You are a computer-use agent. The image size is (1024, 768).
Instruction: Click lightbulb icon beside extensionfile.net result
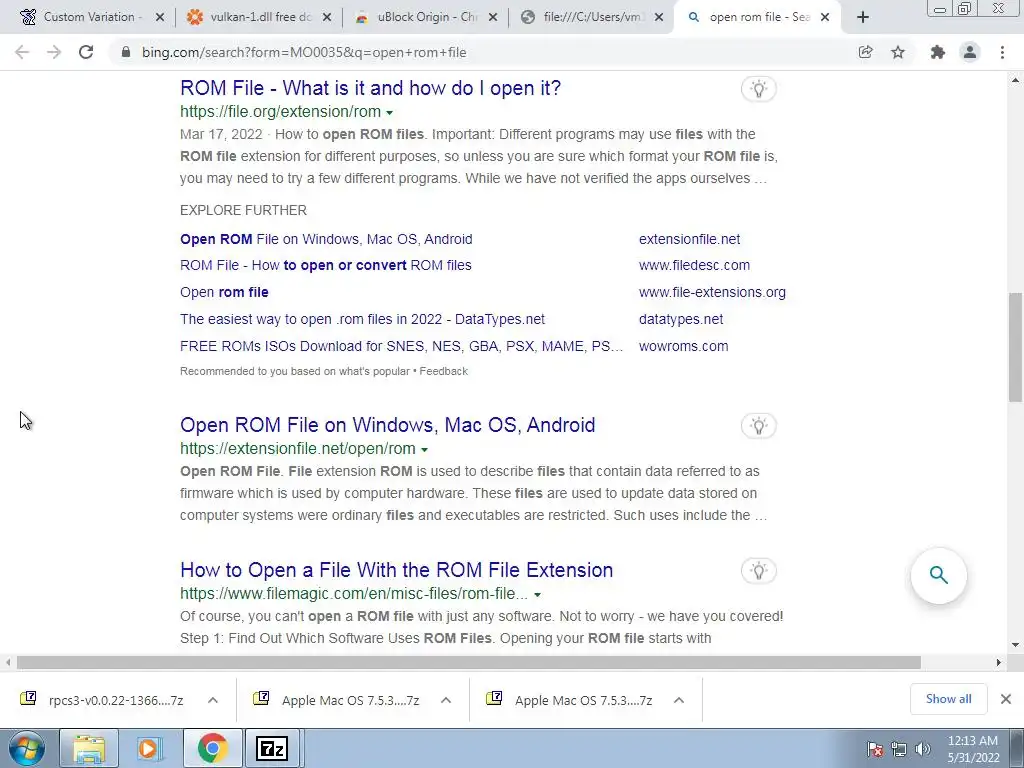pos(758,426)
